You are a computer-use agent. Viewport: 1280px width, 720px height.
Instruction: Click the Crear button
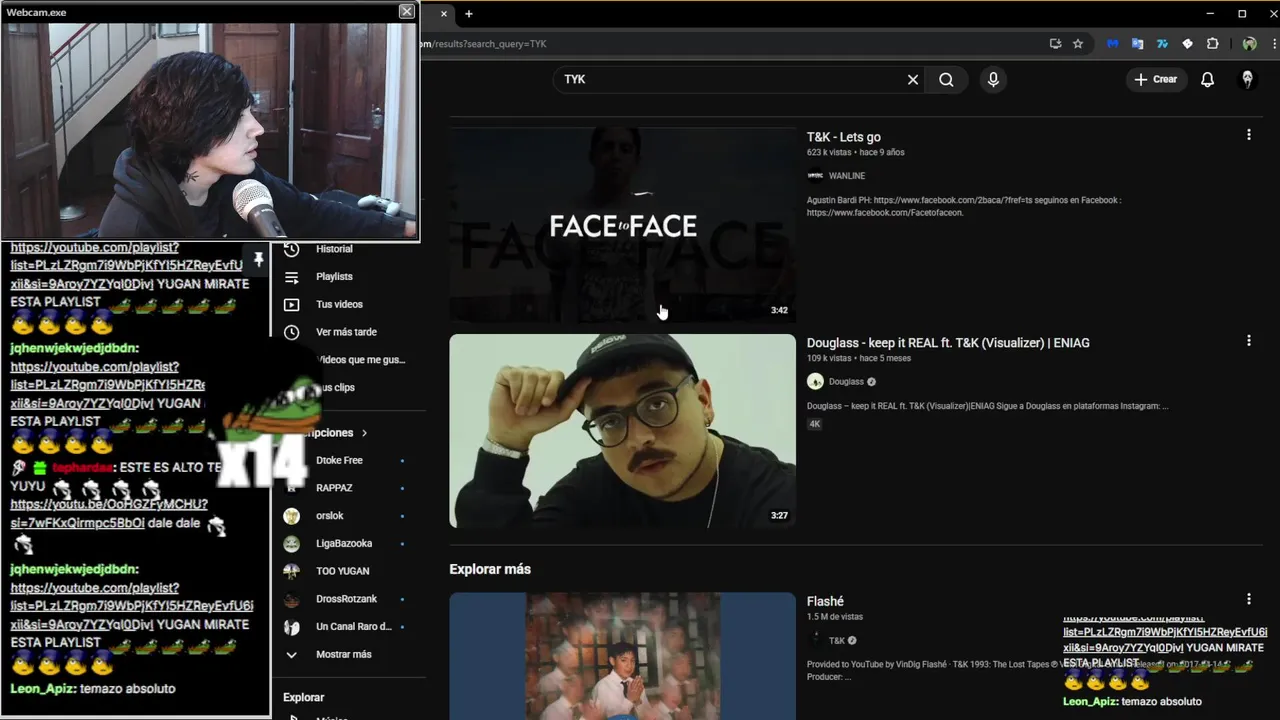pos(1156,80)
